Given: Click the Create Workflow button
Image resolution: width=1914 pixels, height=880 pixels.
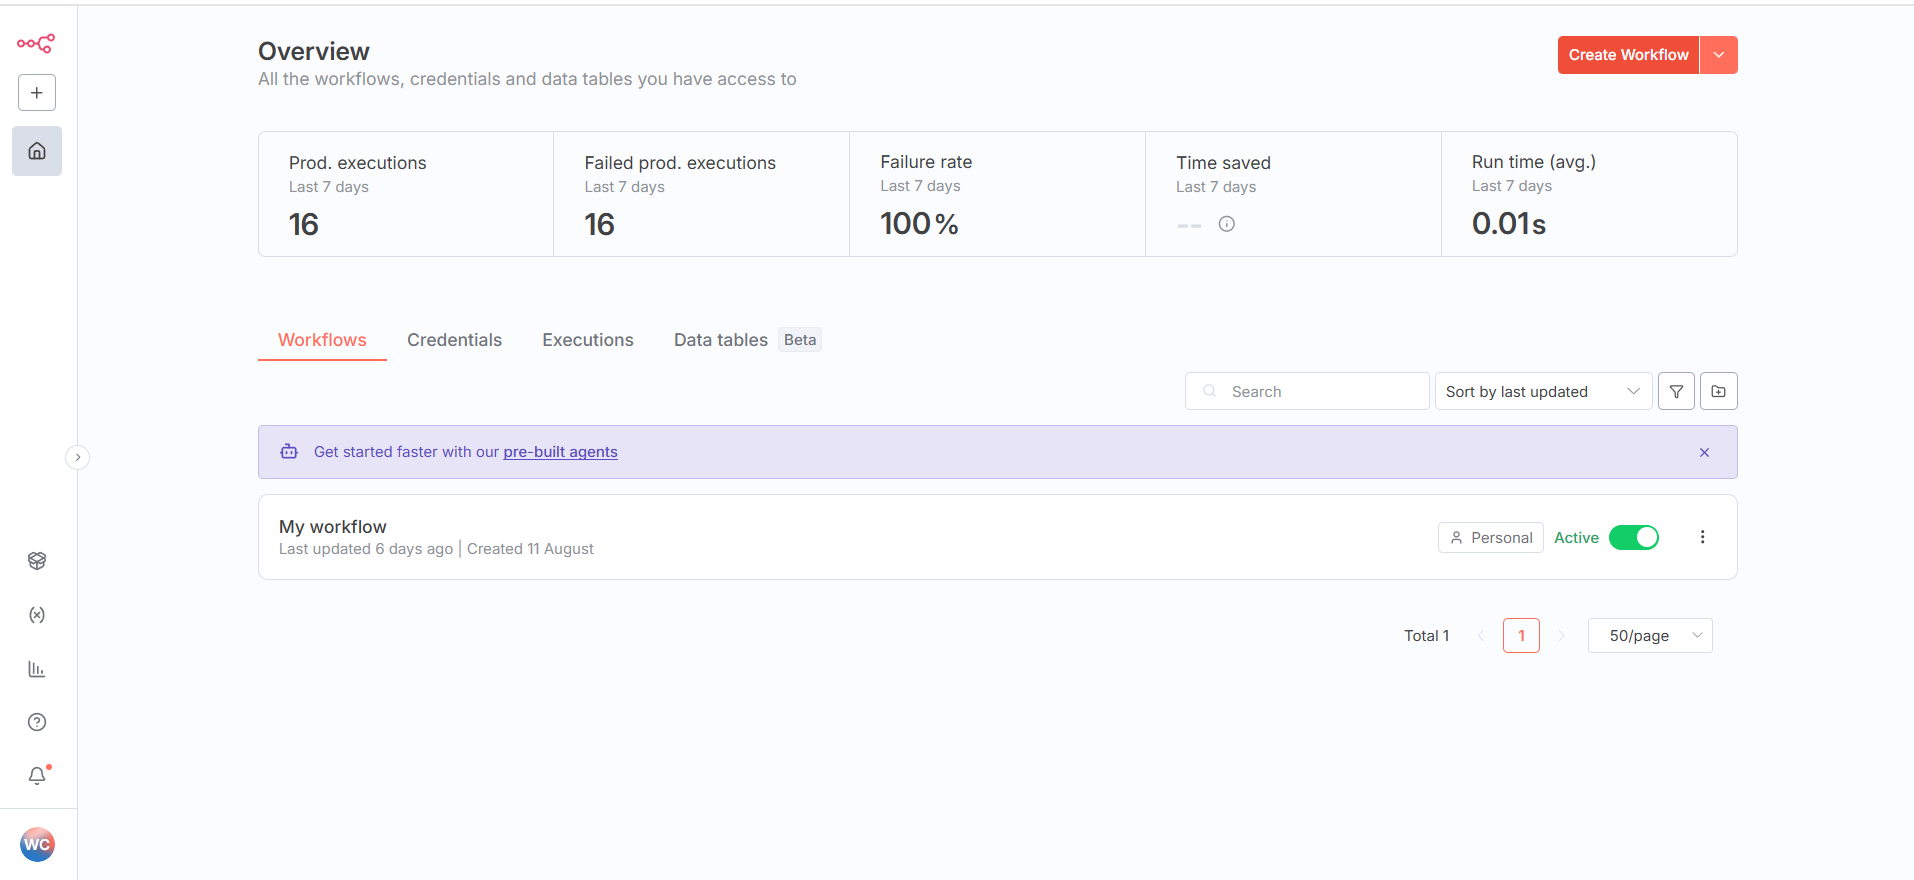Looking at the screenshot, I should pyautogui.click(x=1627, y=55).
